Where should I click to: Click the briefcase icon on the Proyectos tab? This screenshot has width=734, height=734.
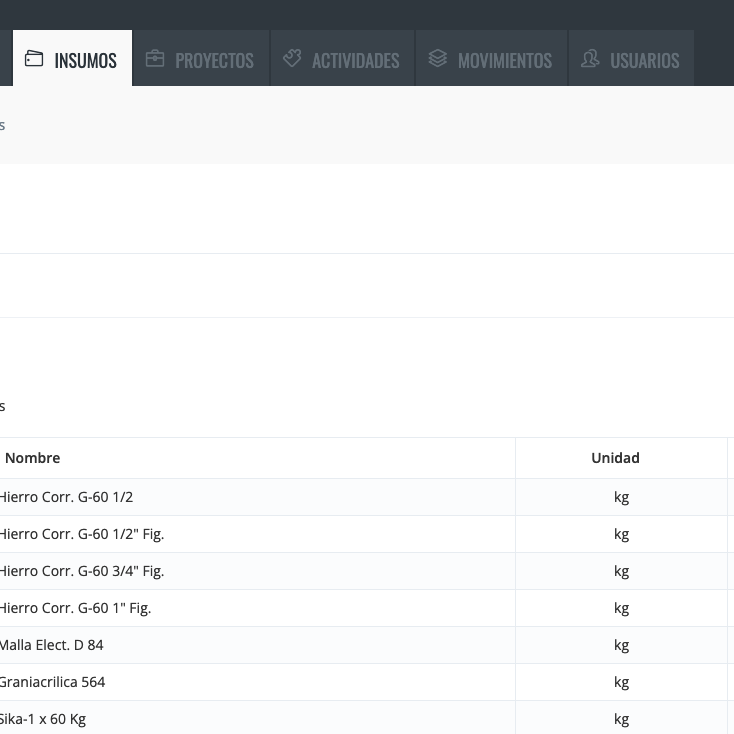click(x=155, y=59)
